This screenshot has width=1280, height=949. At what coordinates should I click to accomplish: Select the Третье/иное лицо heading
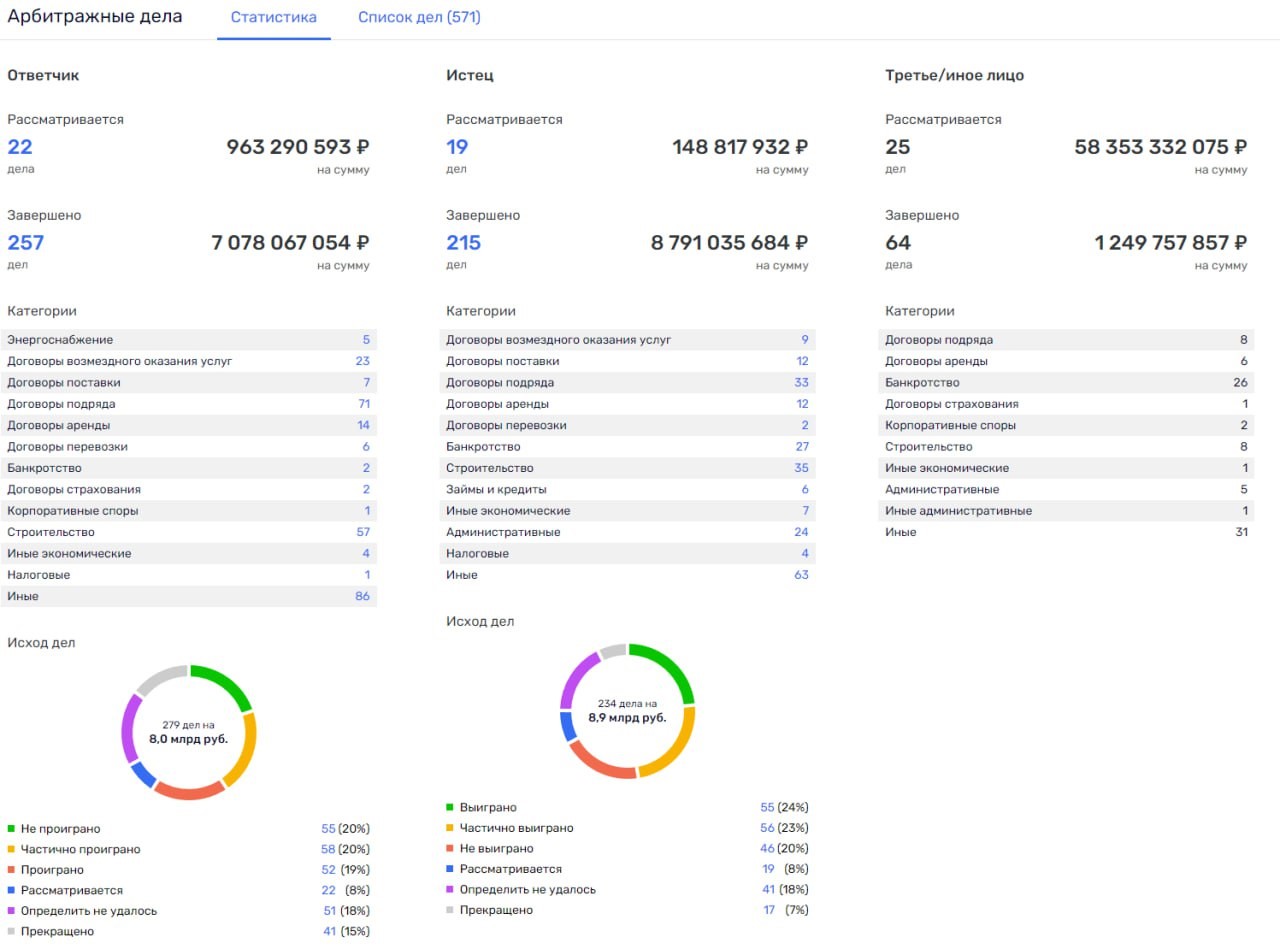point(955,76)
